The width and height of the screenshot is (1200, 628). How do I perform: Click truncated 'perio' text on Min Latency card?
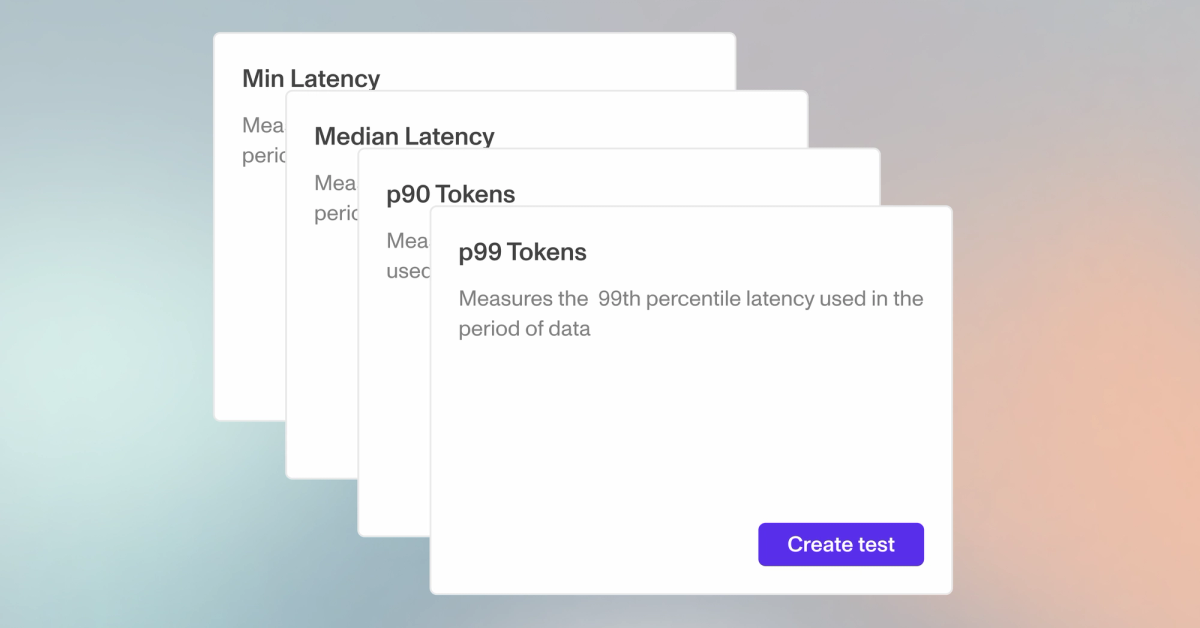click(264, 157)
